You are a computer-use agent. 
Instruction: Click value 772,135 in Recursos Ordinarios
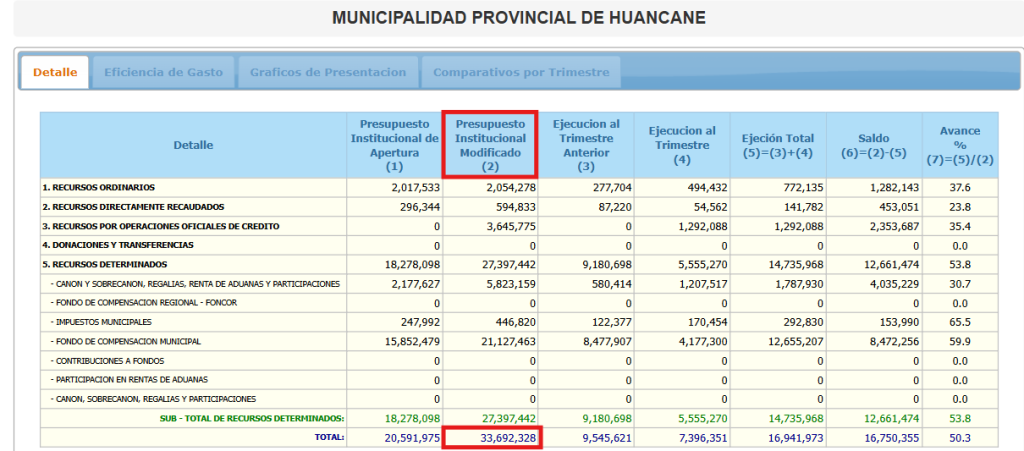[x=804, y=188]
